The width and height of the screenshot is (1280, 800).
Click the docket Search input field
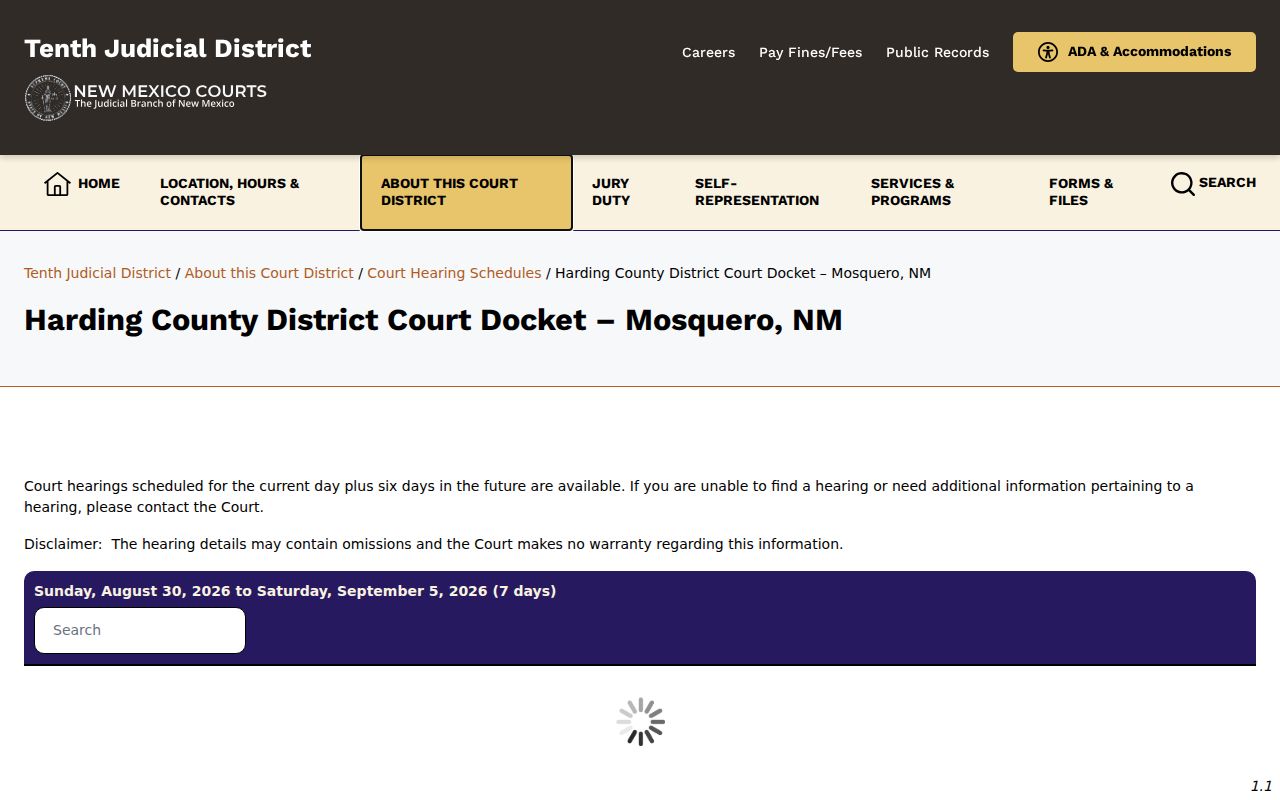[x=140, y=630]
